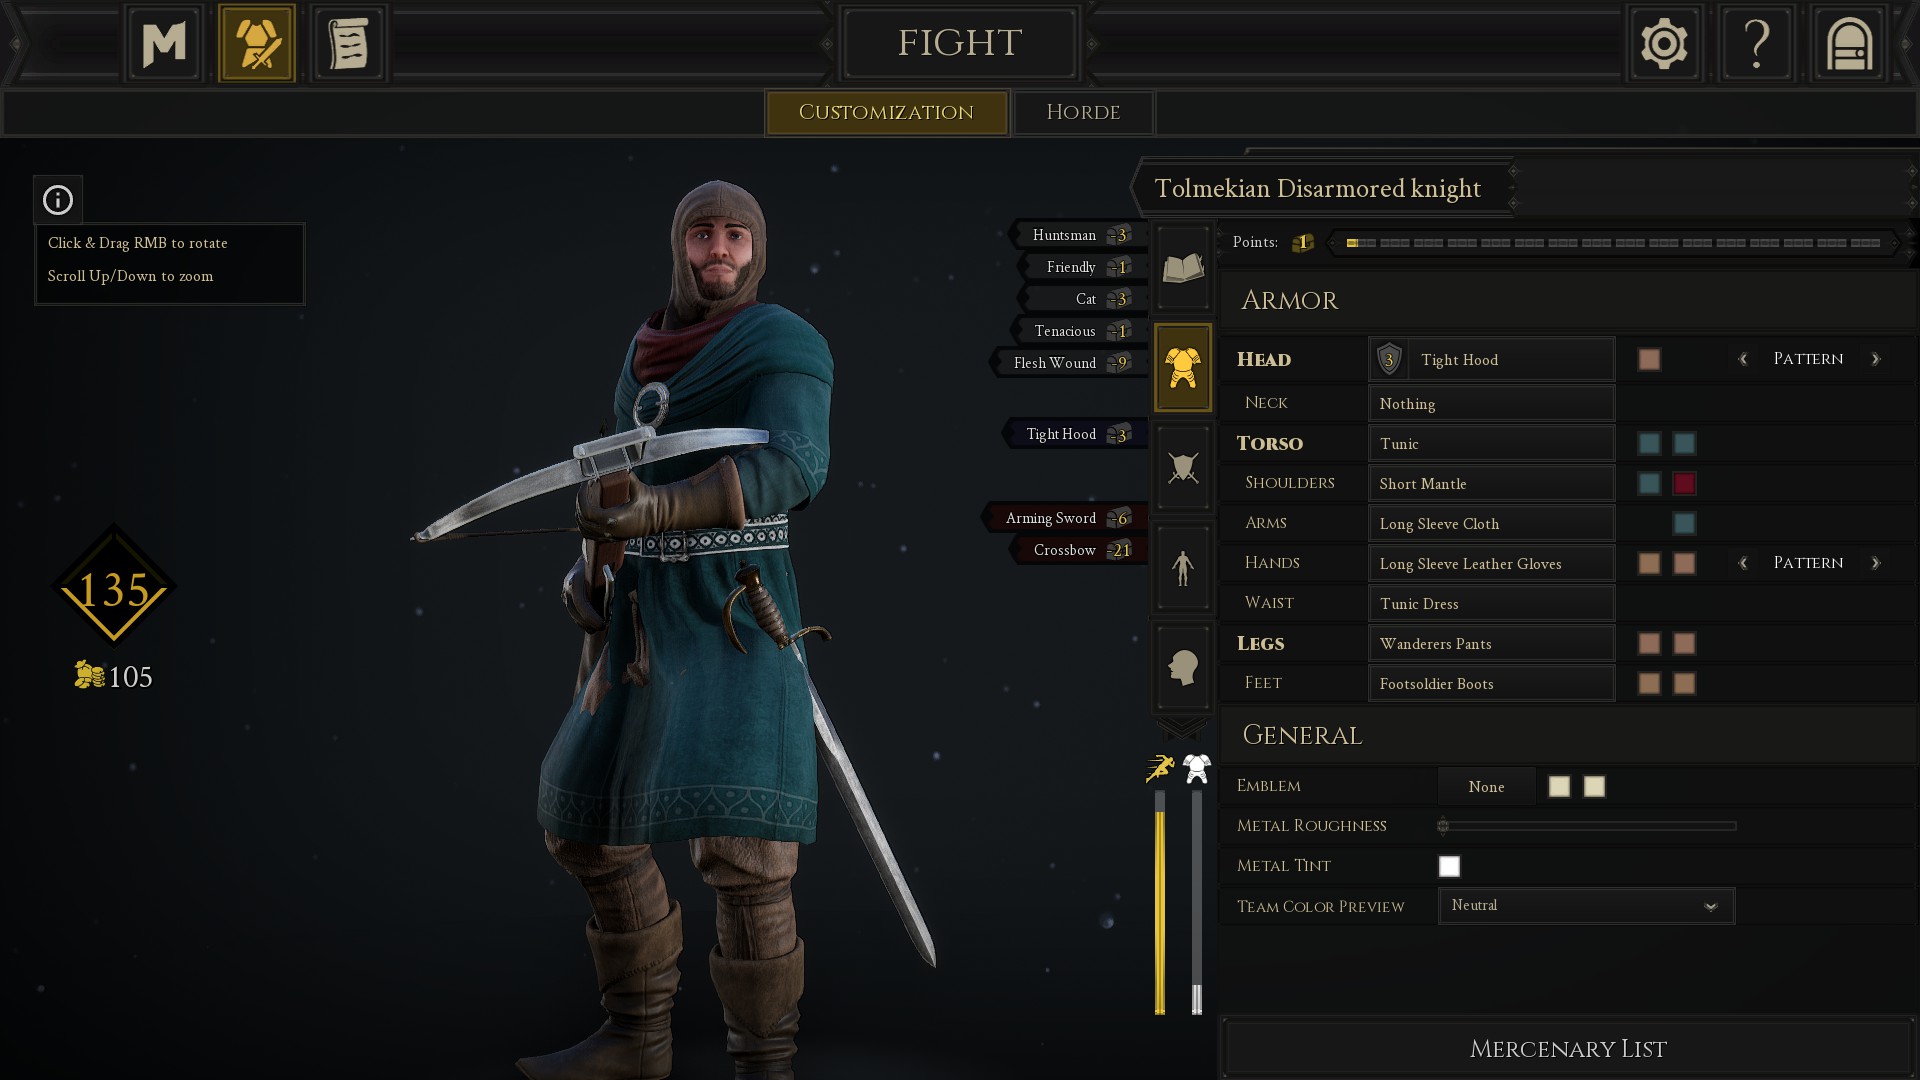The image size is (1920, 1080).
Task: Open the Mordhau main menu M icon
Action: coord(164,44)
